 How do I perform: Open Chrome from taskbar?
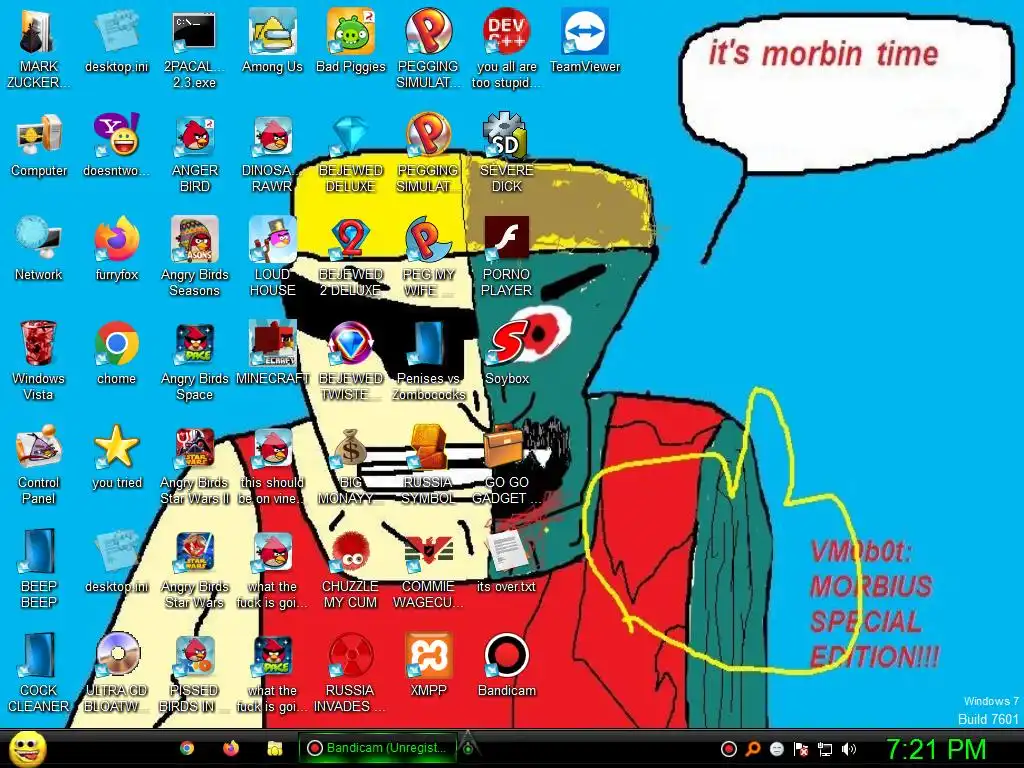tap(187, 748)
